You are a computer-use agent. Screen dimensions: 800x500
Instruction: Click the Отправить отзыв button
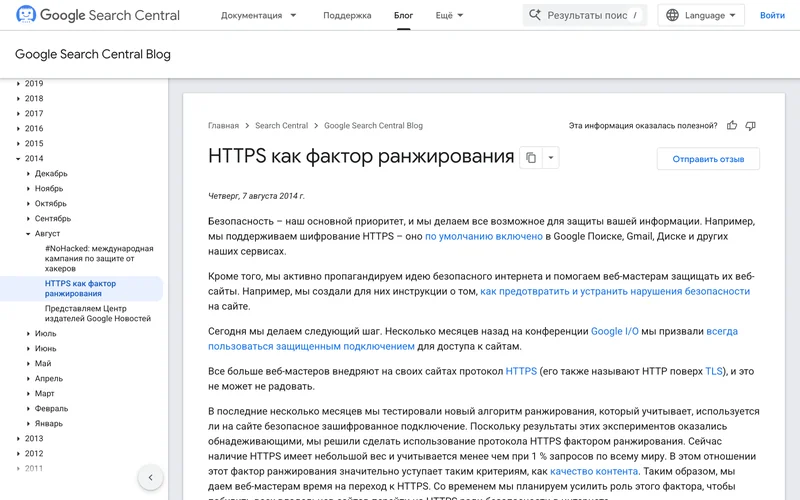coord(708,159)
